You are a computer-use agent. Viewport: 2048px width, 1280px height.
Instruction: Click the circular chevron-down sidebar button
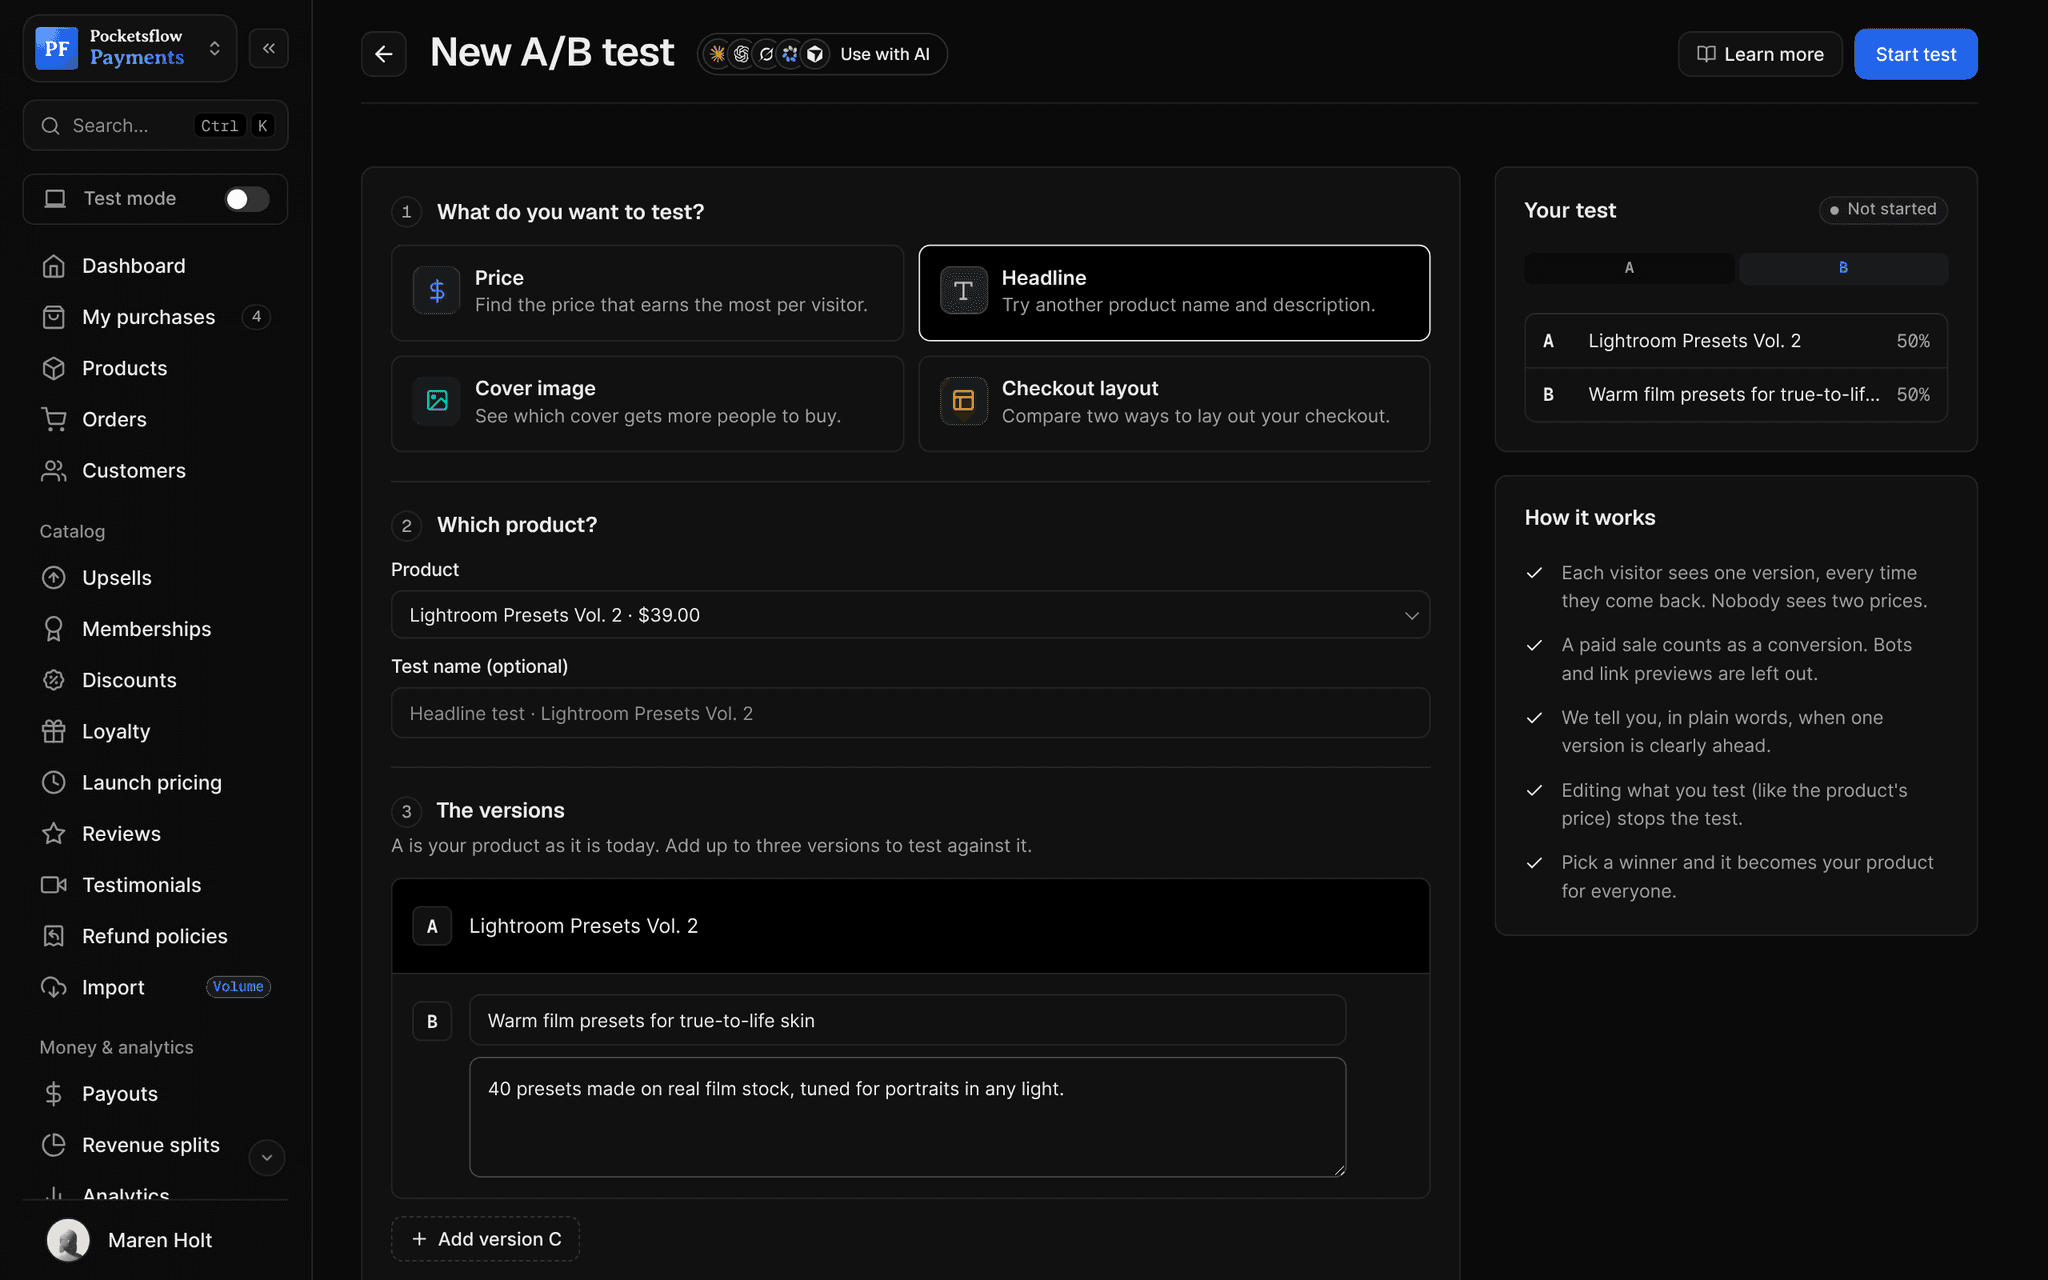pyautogui.click(x=267, y=1157)
